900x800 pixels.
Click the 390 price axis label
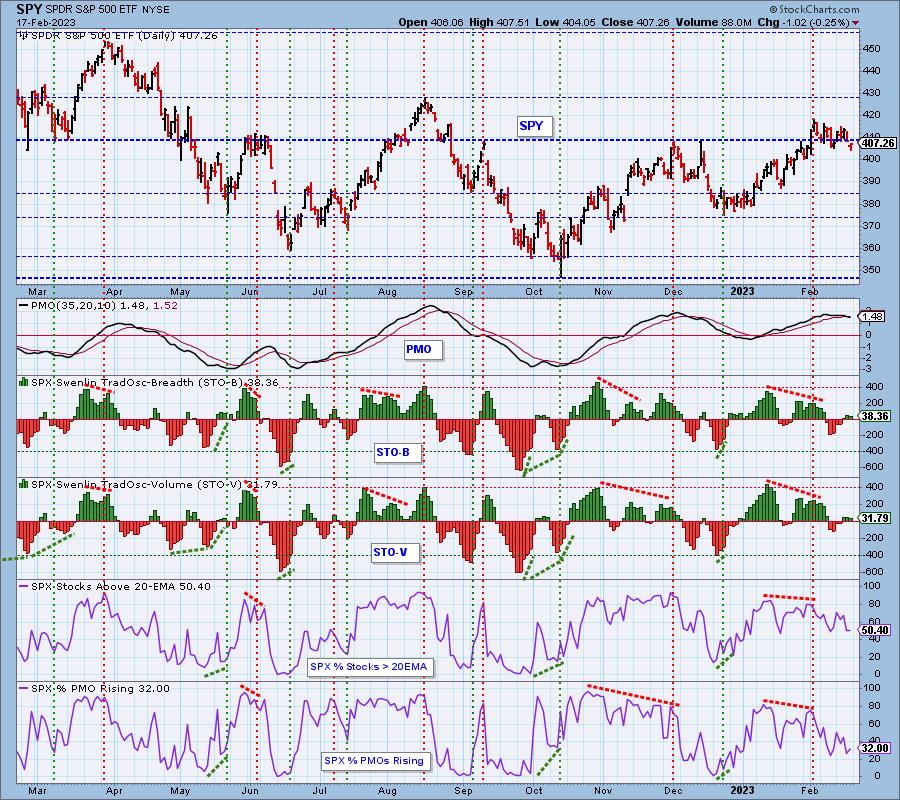pos(871,181)
